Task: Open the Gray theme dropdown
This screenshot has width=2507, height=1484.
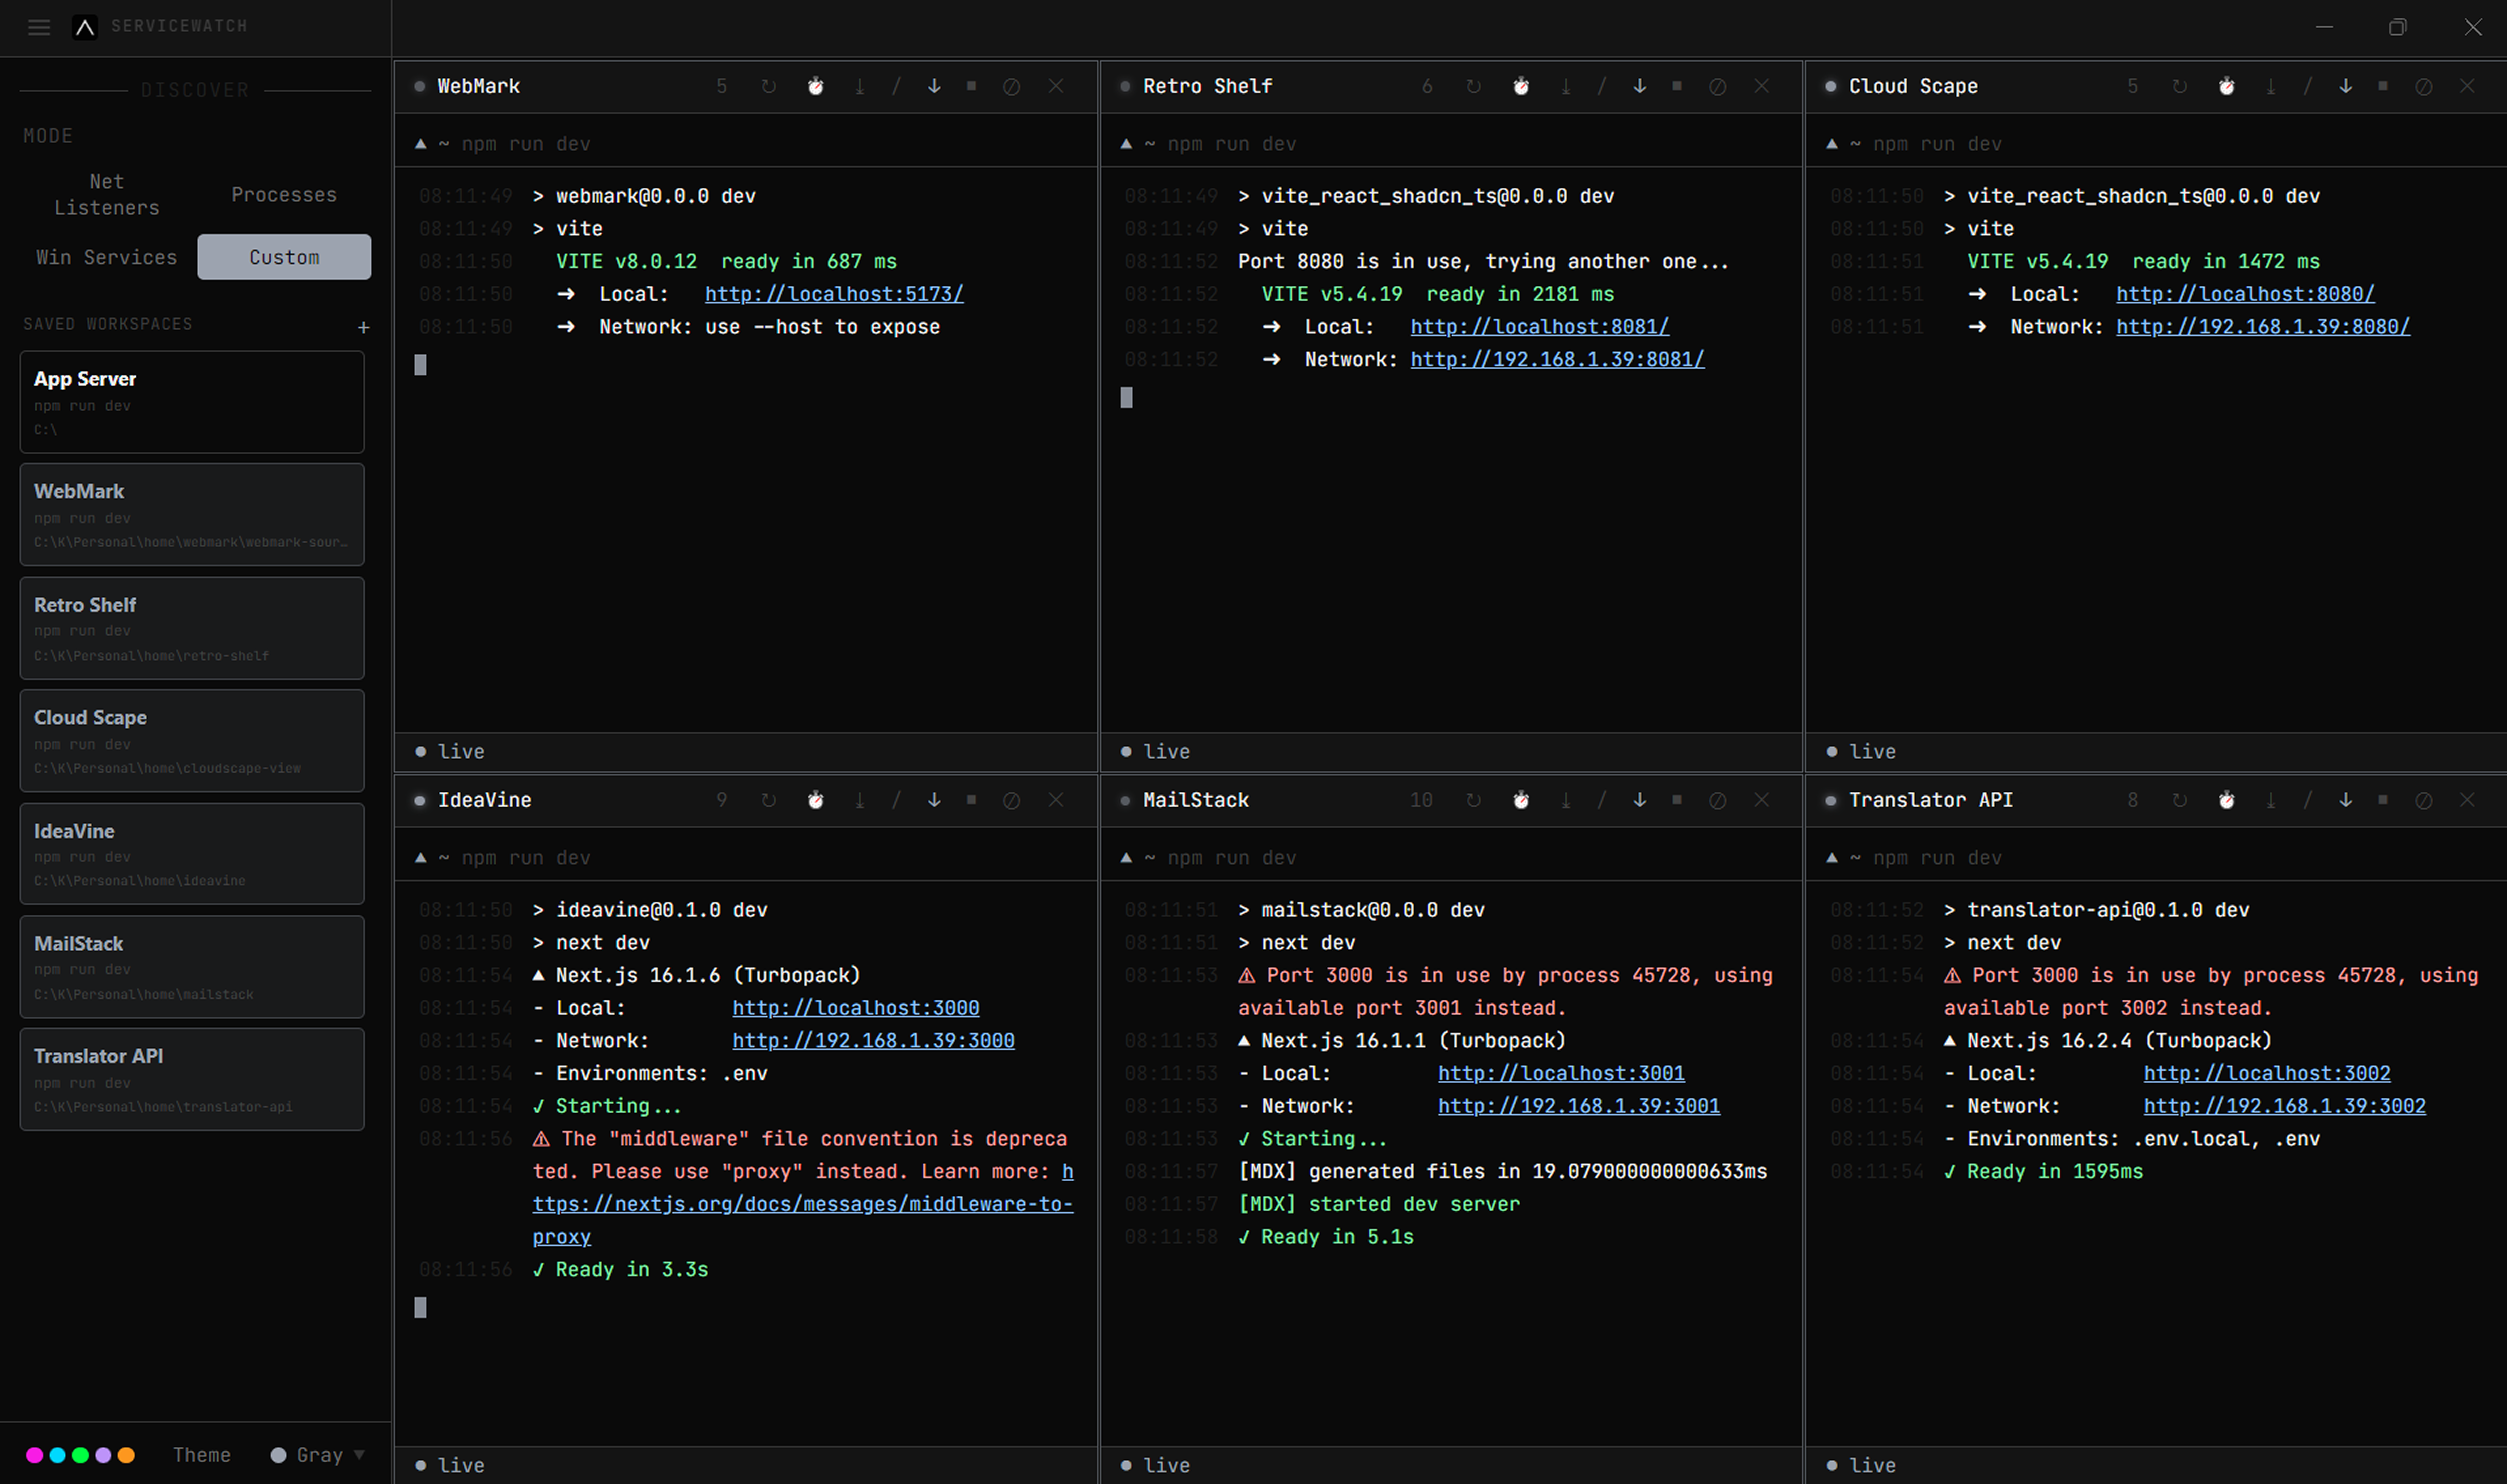Action: pyautogui.click(x=318, y=1456)
